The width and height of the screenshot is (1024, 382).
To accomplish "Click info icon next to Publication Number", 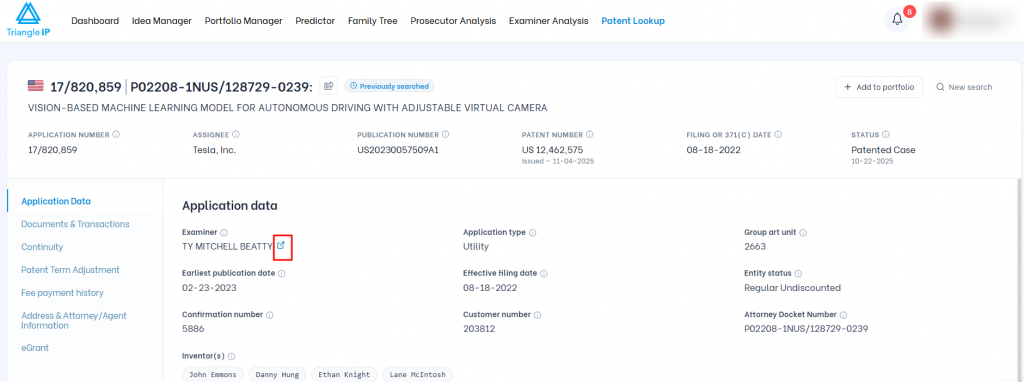I will pos(445,135).
